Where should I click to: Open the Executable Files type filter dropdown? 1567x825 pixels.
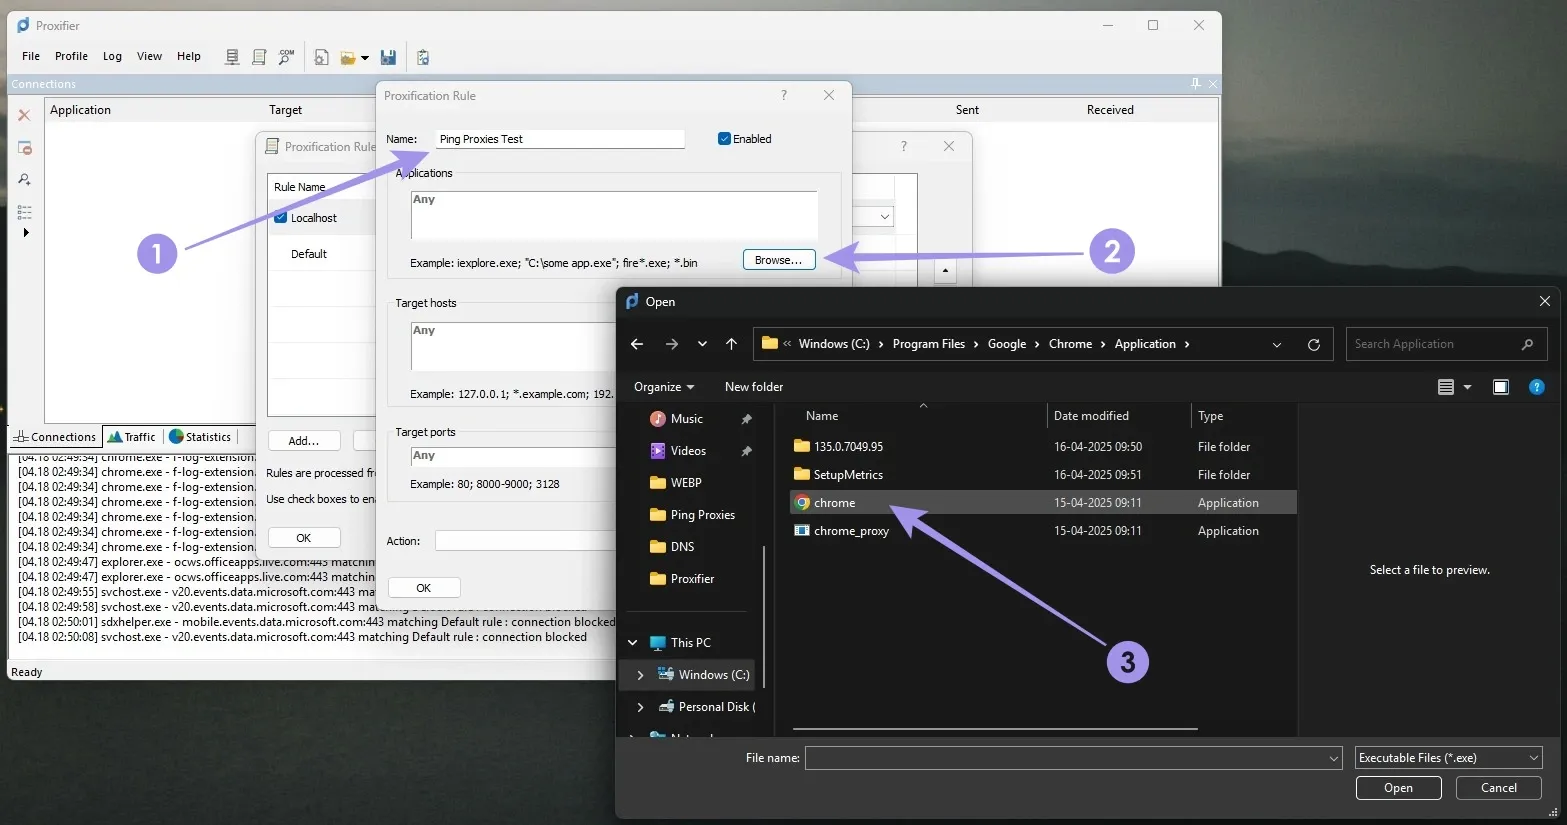pyautogui.click(x=1449, y=758)
